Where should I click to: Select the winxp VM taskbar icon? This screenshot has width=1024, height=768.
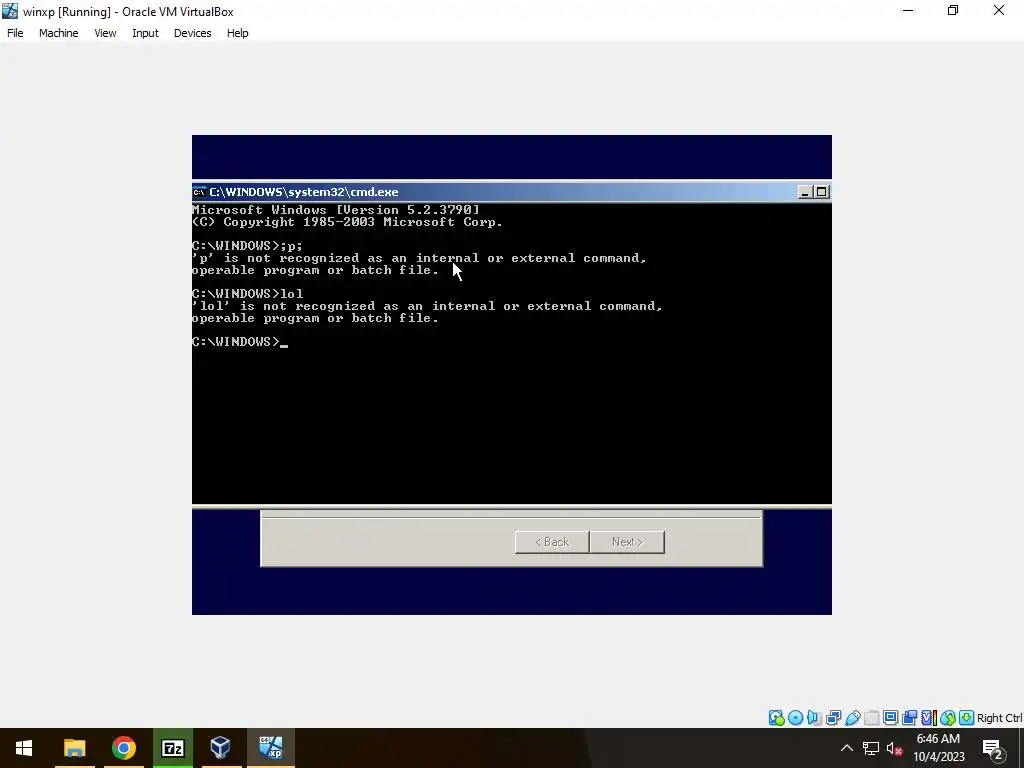coord(270,748)
